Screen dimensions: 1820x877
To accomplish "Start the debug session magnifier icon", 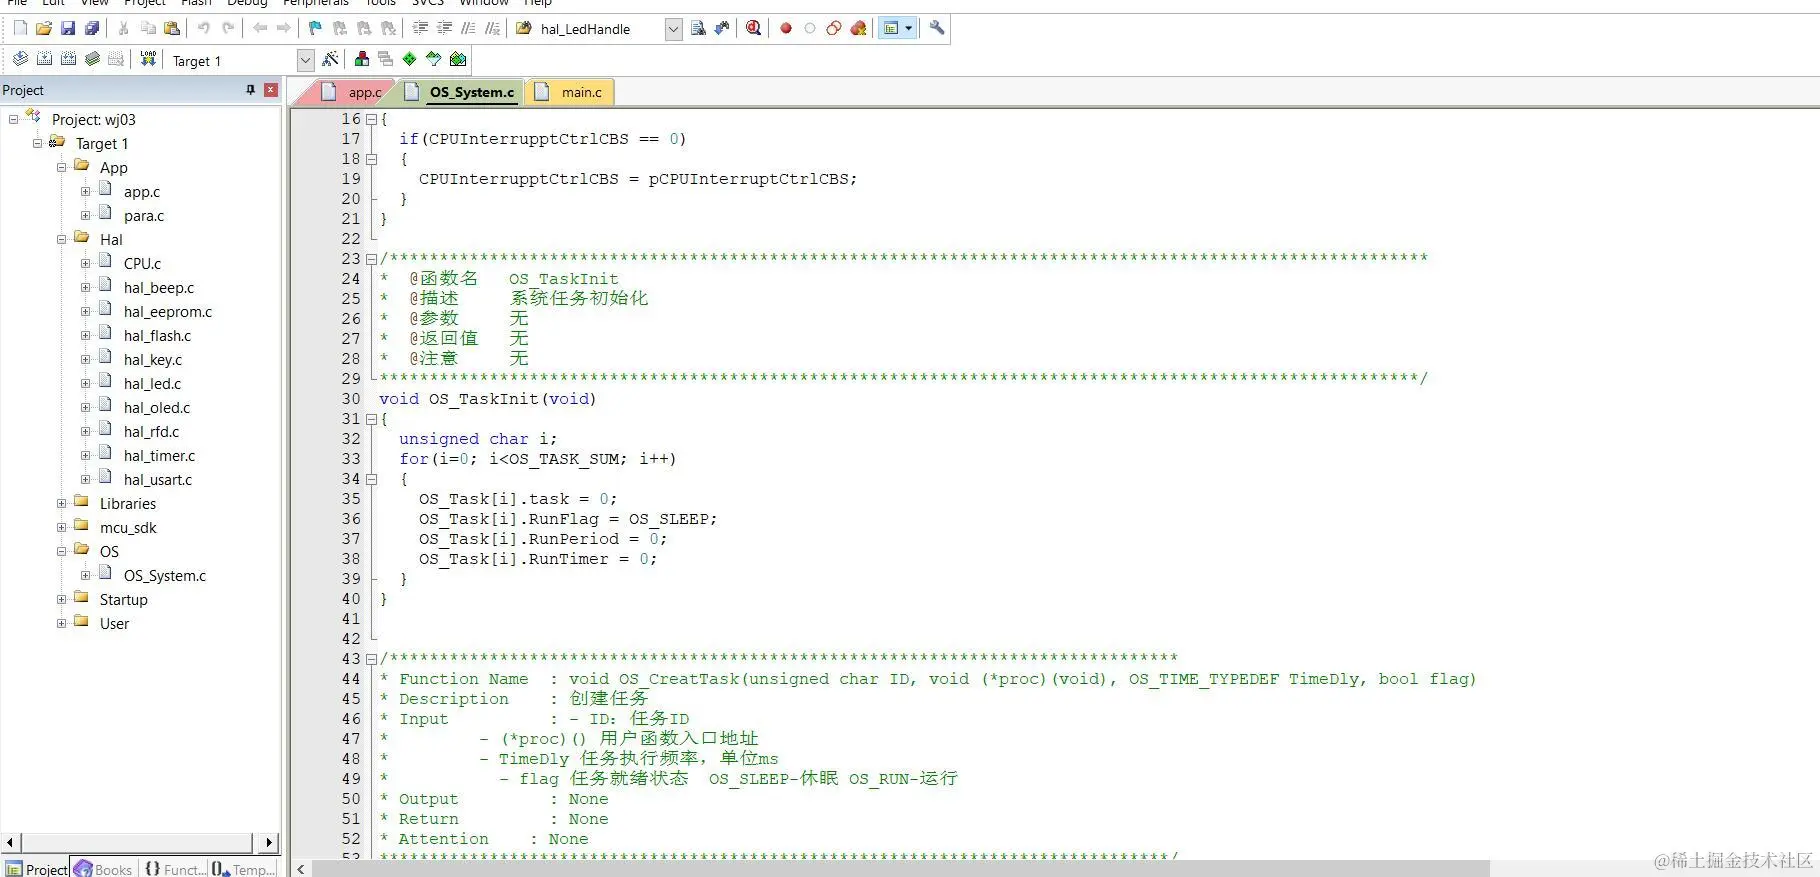I will tap(753, 28).
